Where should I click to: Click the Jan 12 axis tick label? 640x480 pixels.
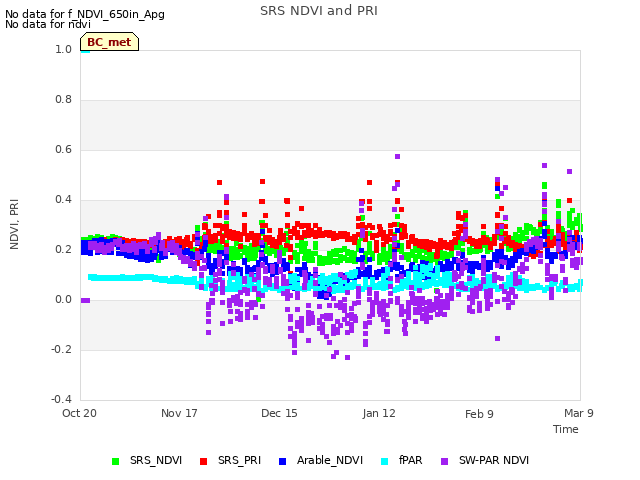(379, 413)
